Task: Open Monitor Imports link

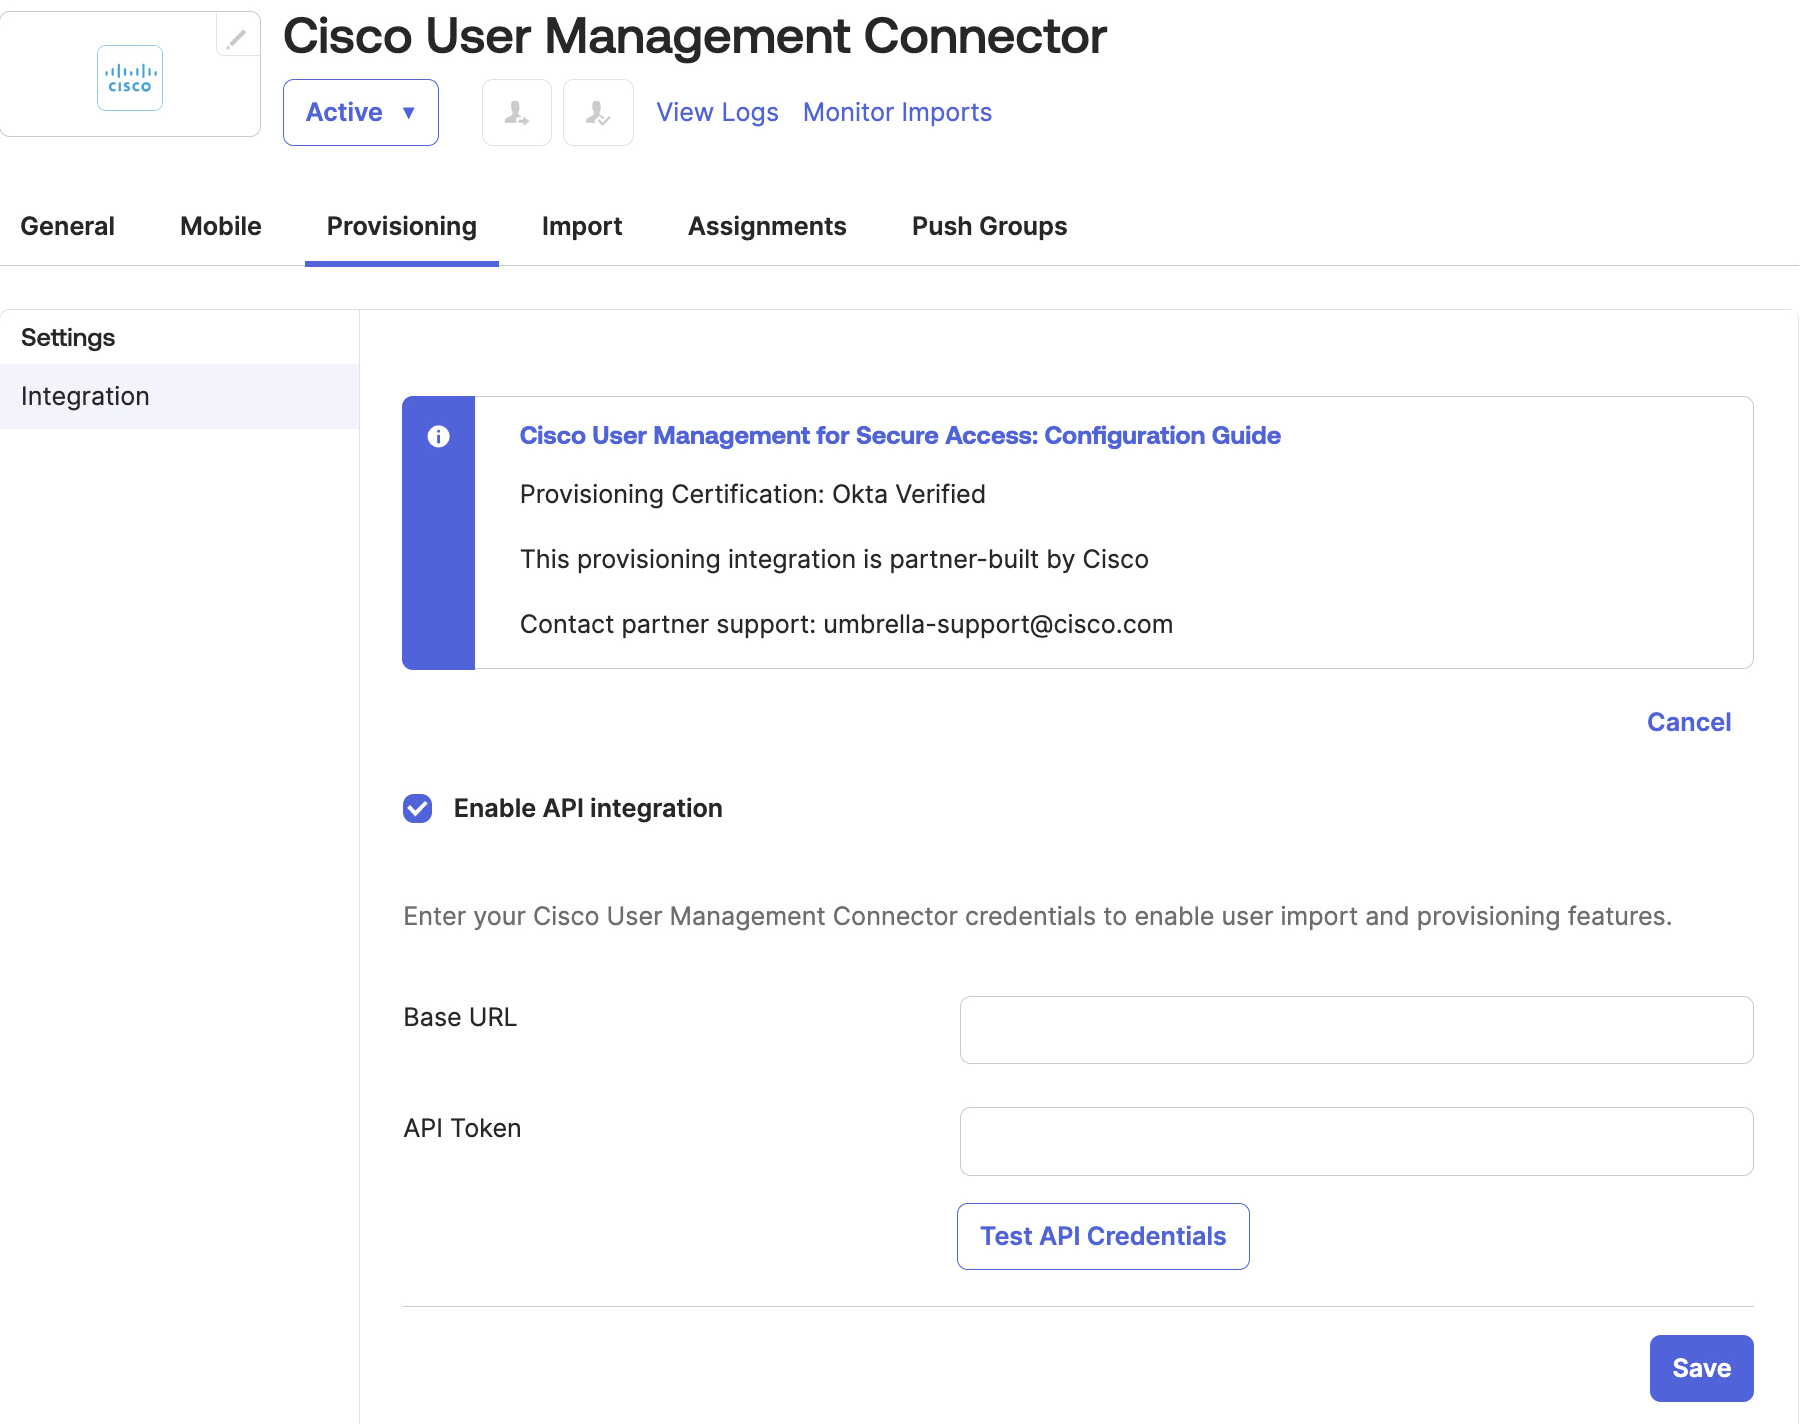Action: 897,112
